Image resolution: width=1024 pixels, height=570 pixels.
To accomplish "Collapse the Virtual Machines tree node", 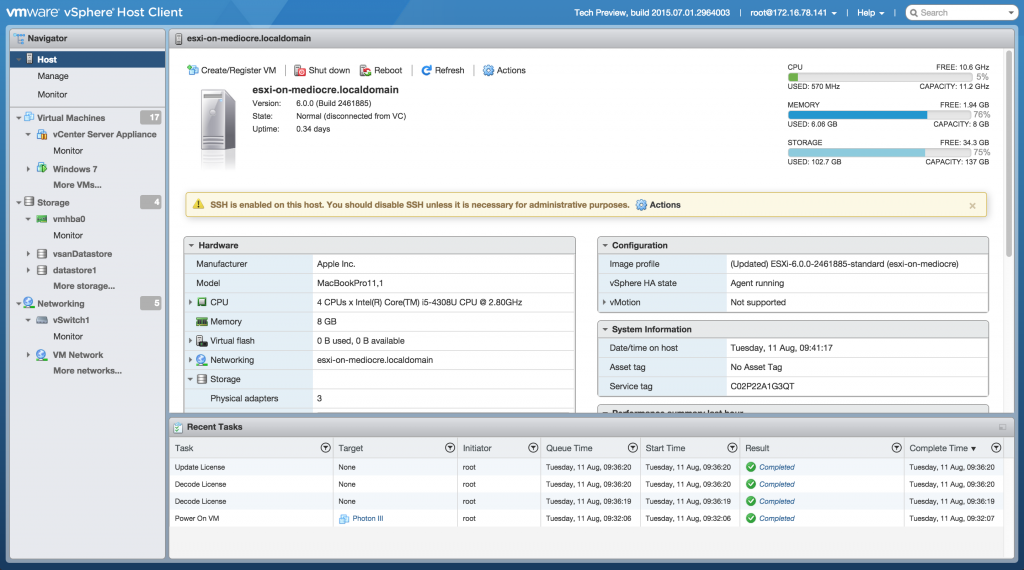I will (x=18, y=118).
